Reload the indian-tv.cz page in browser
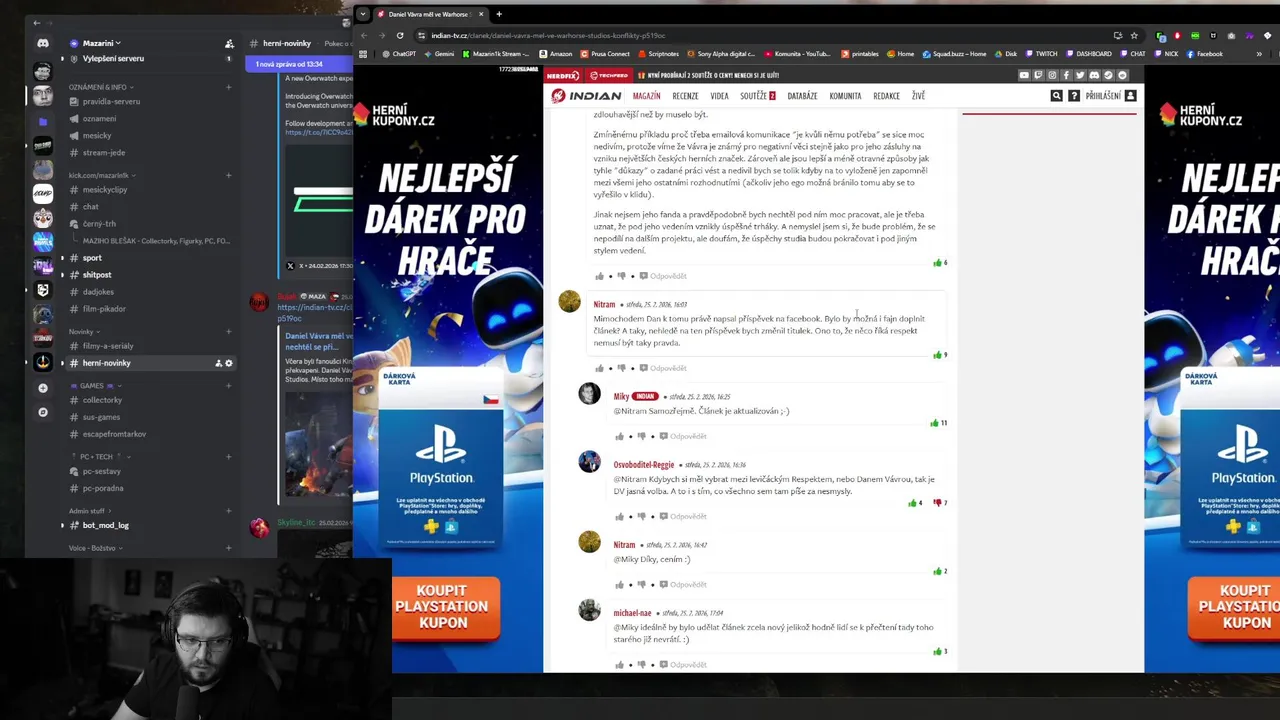The width and height of the screenshot is (1280, 720). [x=400, y=35]
